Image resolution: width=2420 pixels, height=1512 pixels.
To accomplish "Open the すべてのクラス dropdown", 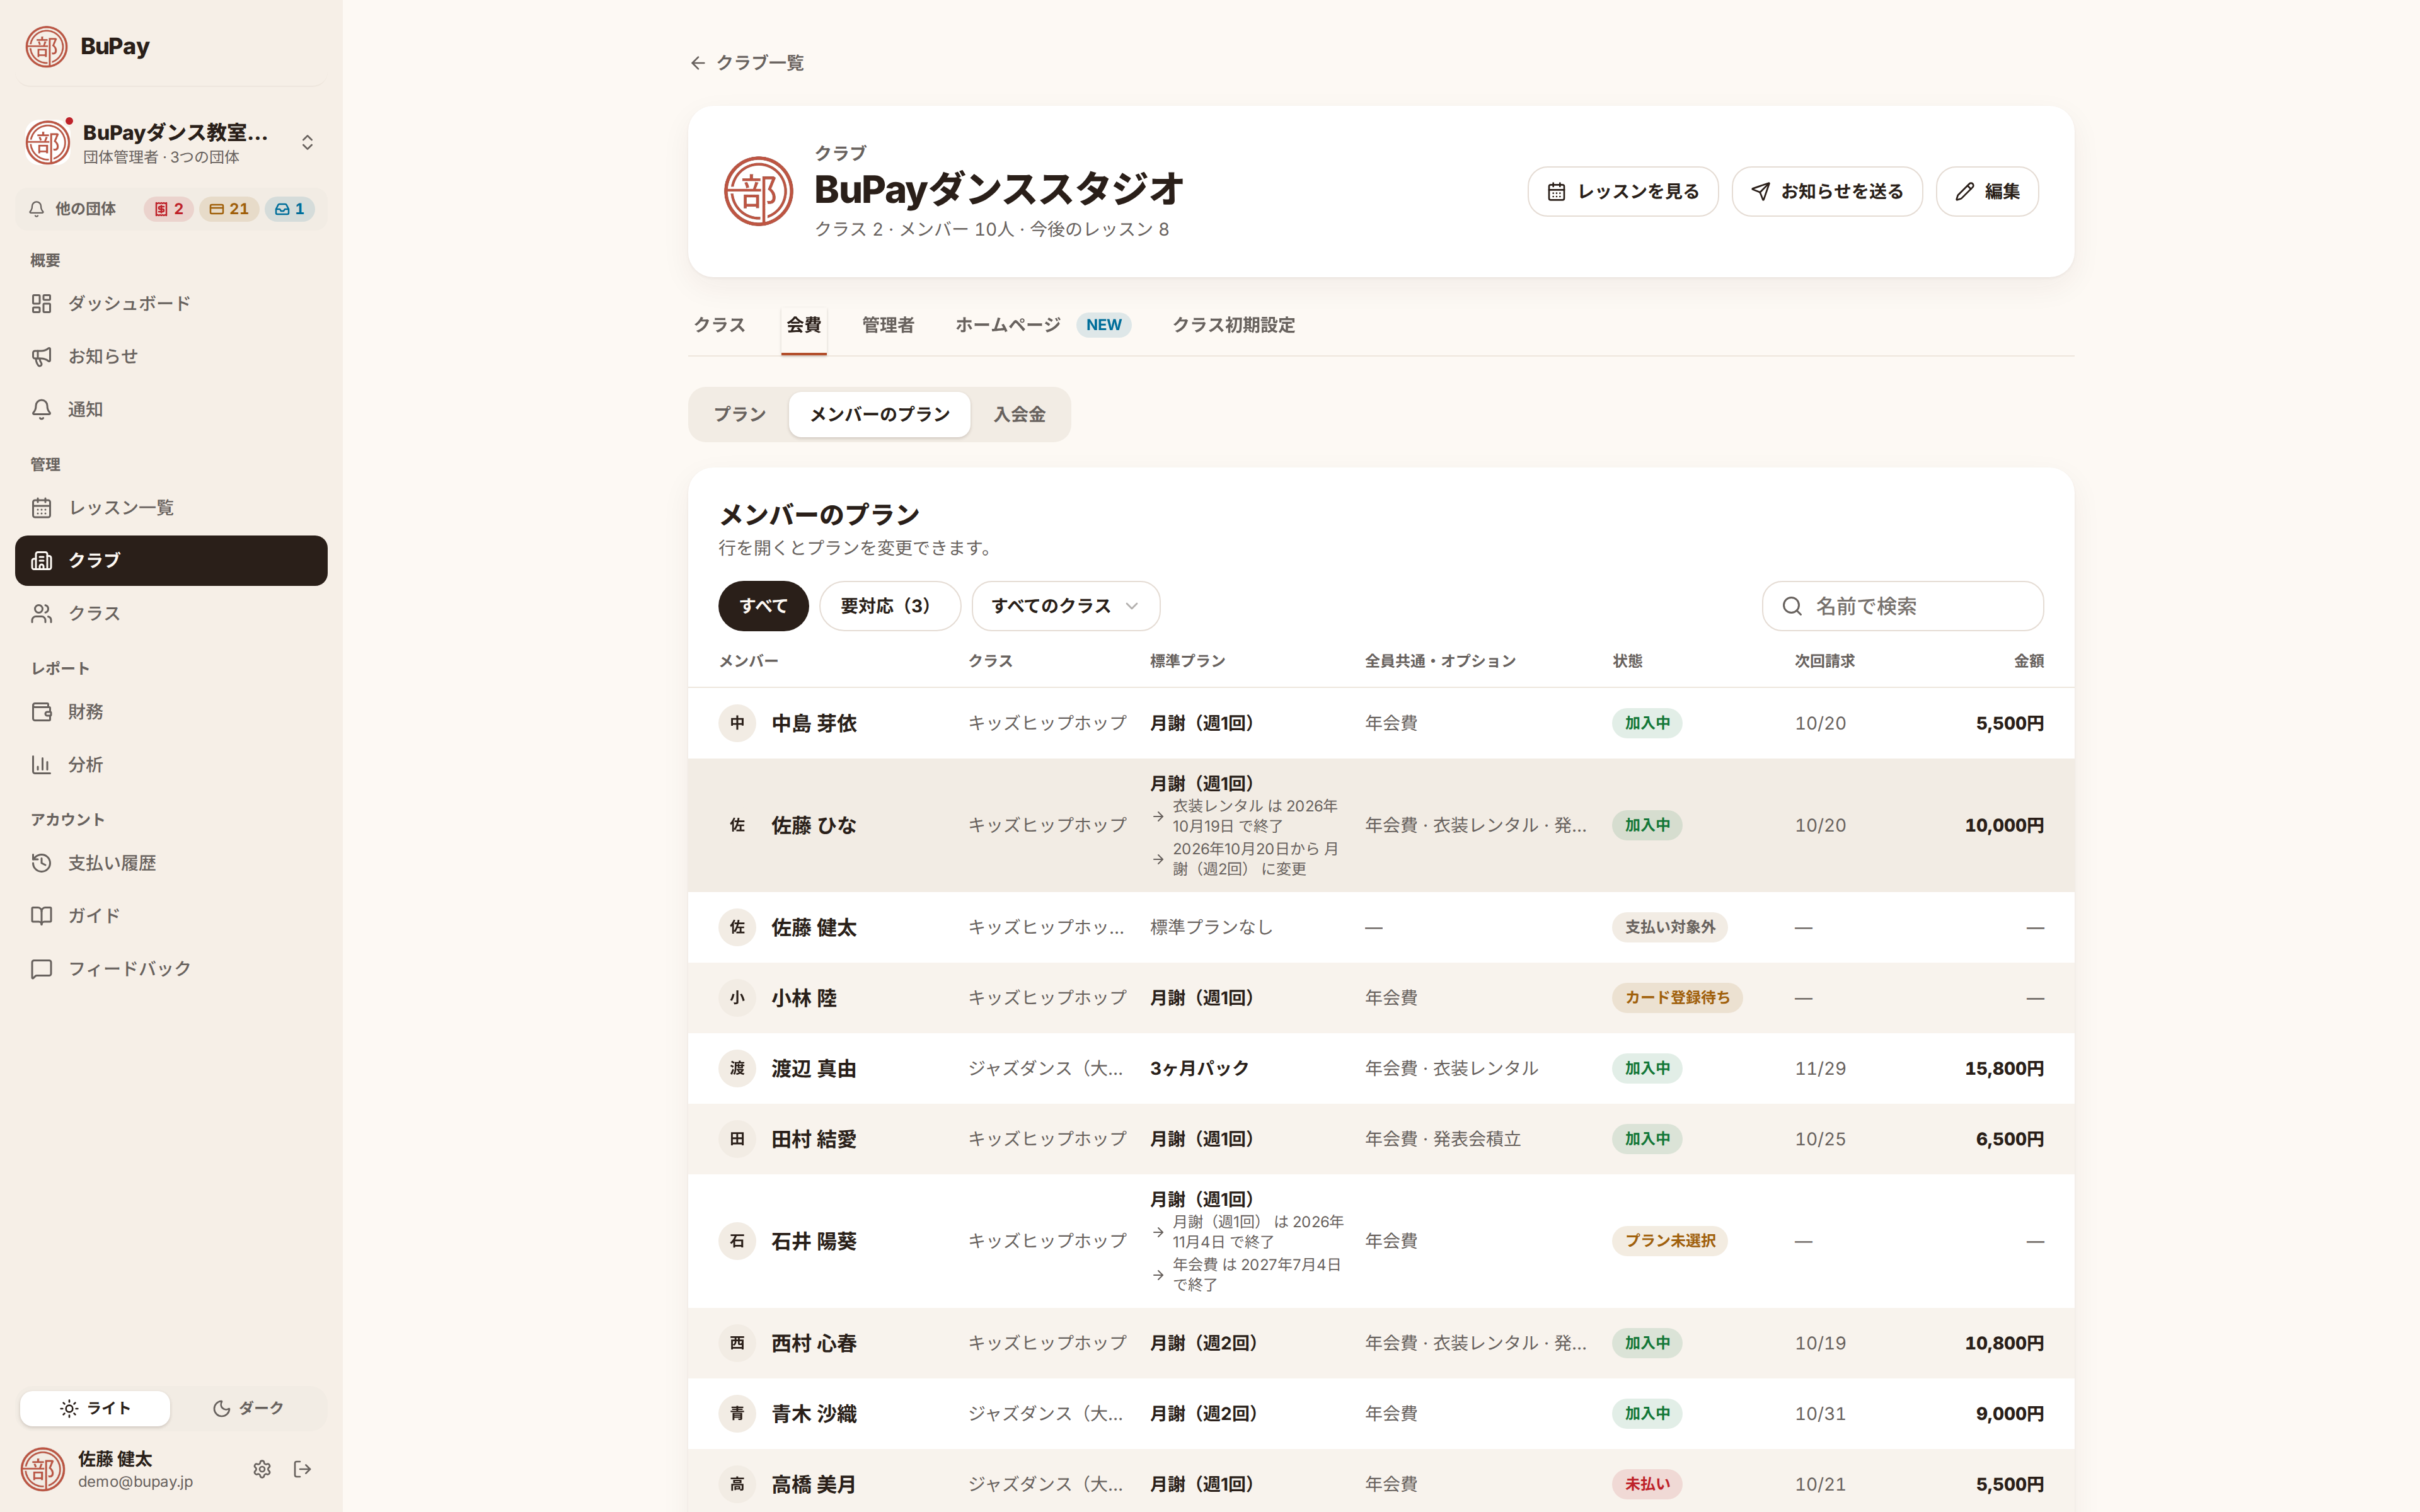I will coord(1066,606).
